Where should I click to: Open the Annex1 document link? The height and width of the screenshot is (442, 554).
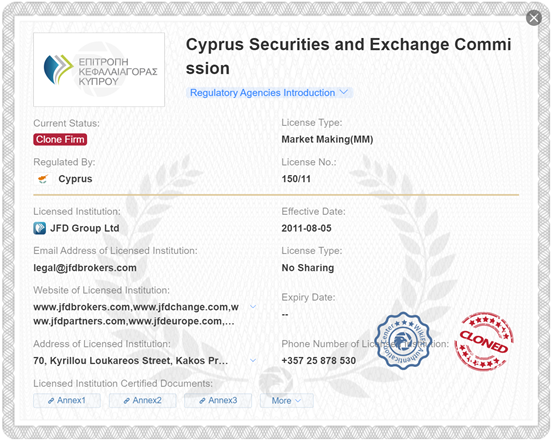[x=67, y=400]
